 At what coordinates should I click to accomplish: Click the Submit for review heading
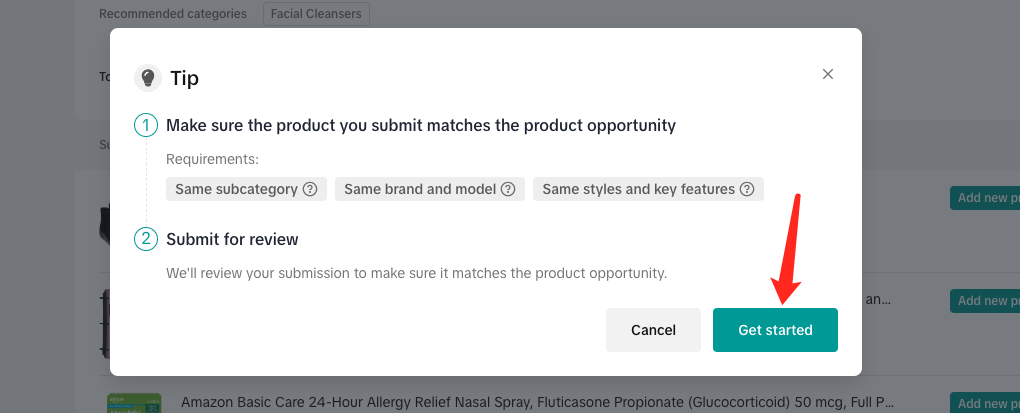(232, 240)
